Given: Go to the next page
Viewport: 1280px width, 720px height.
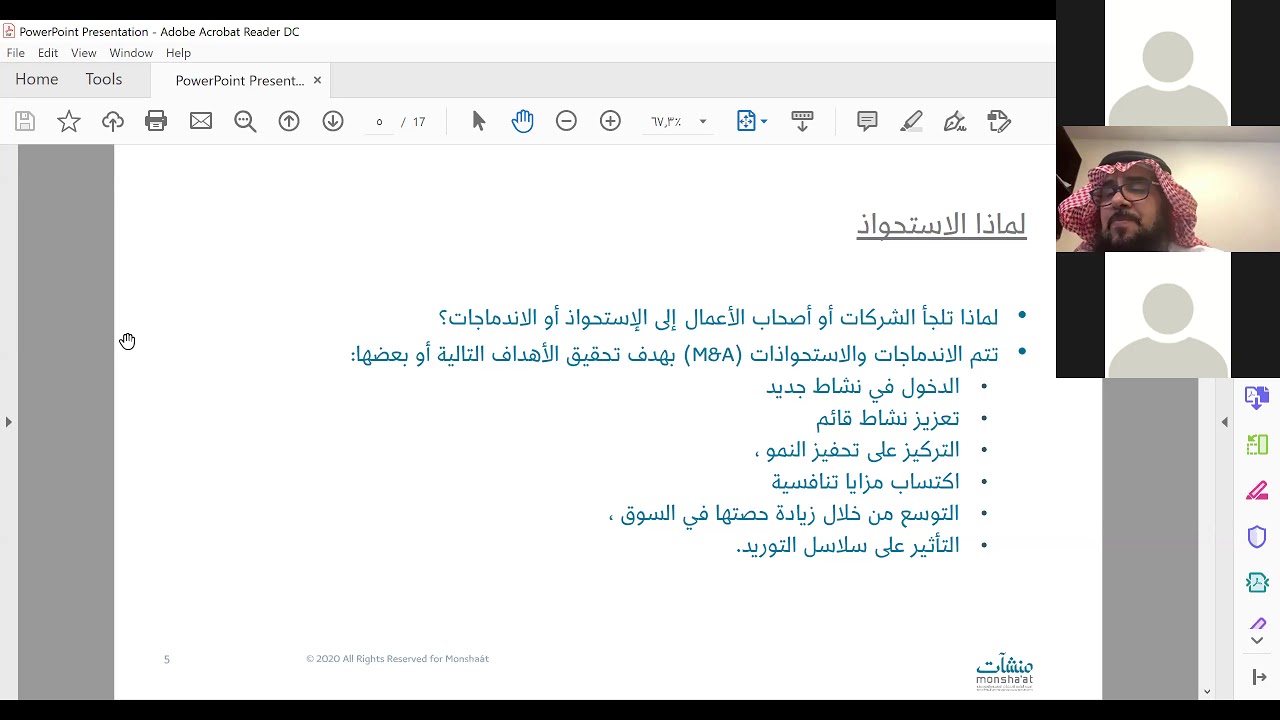Looking at the screenshot, I should 333,121.
